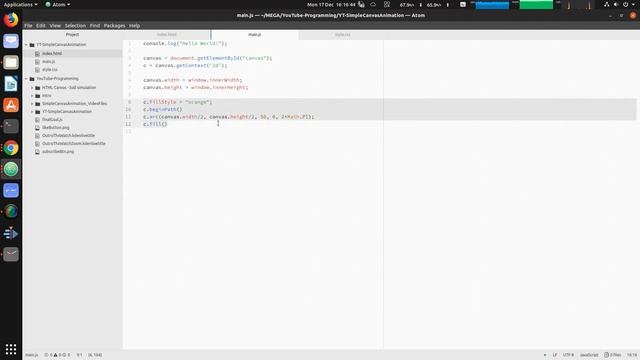Open main.js in the tree view
Image resolution: width=640 pixels, height=360 pixels.
click(49, 62)
